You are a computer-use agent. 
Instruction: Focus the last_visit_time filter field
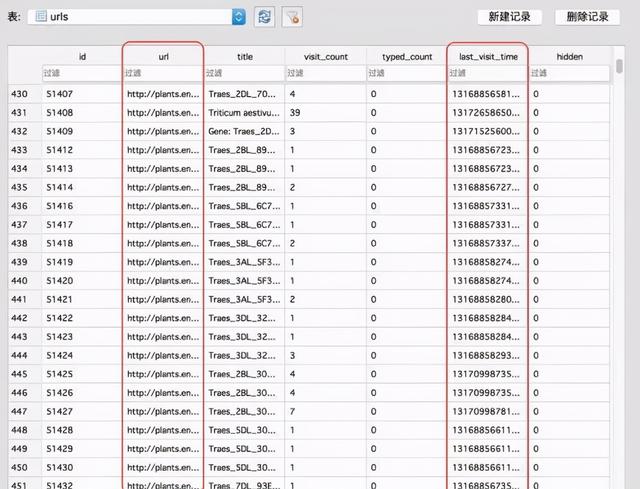click(488, 73)
